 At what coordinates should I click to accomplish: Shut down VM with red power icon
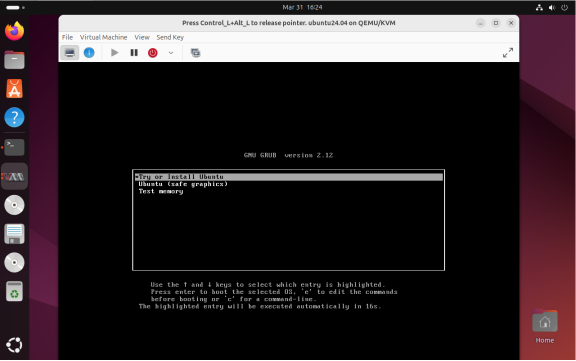coord(153,53)
